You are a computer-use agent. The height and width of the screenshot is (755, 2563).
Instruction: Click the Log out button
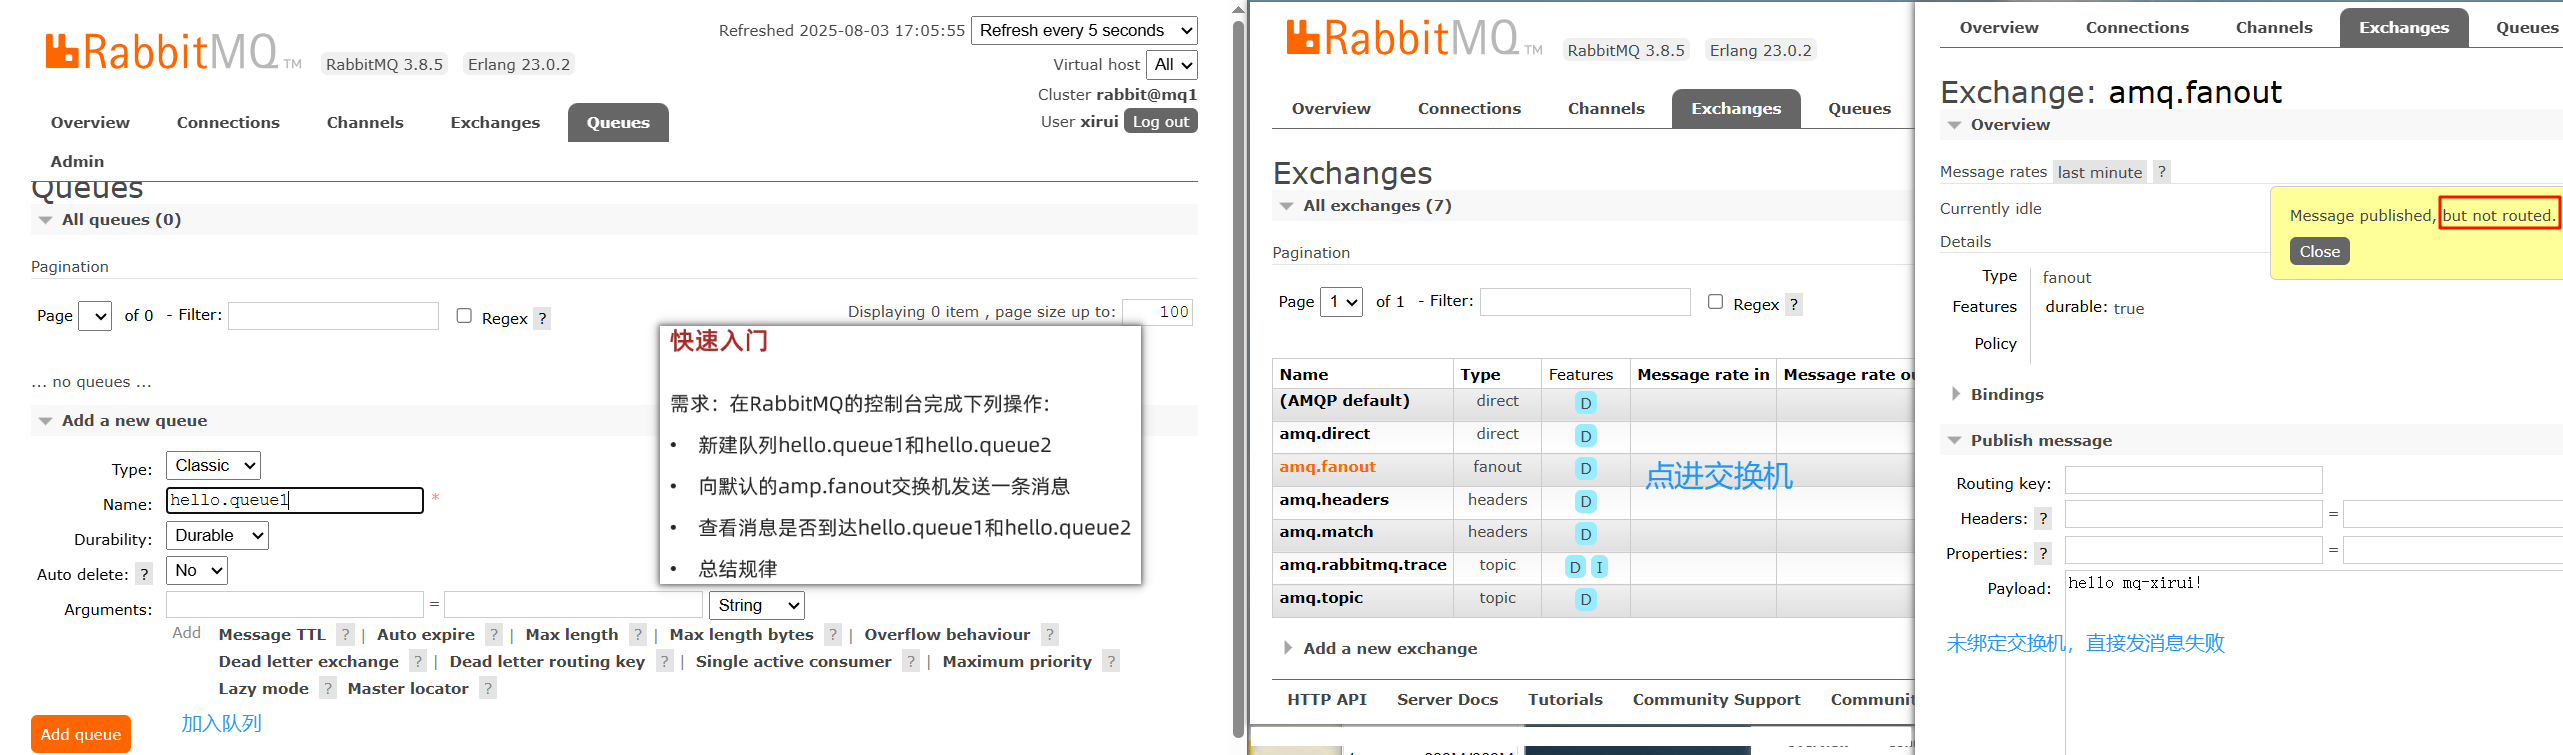(x=1160, y=121)
